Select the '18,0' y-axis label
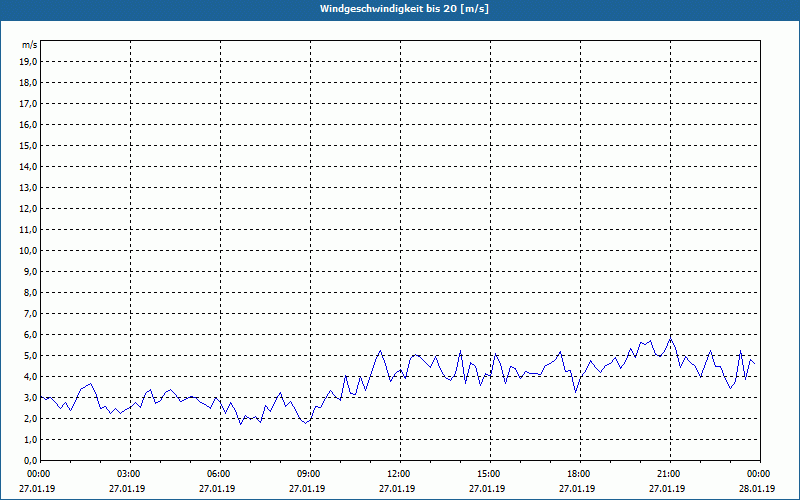800x500 pixels. [x=29, y=83]
